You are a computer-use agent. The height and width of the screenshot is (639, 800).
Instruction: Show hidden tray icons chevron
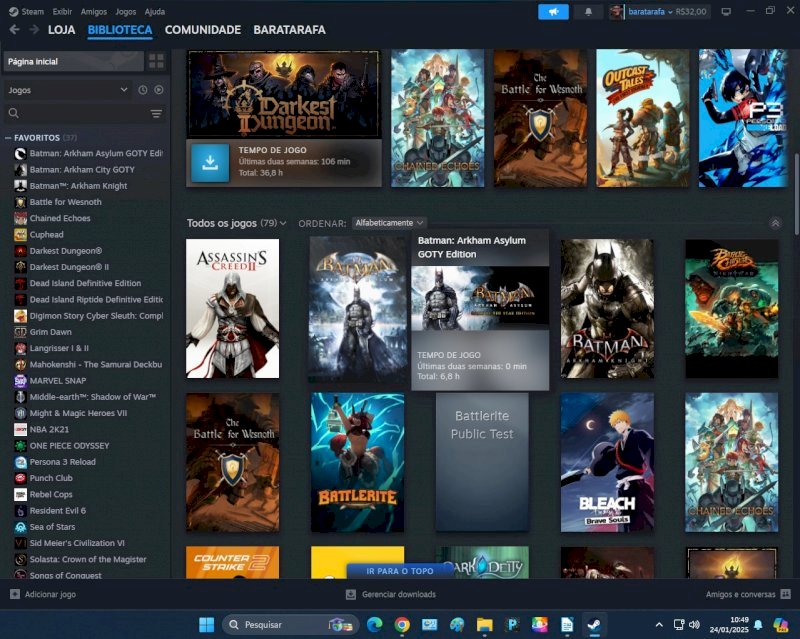pyautogui.click(x=659, y=624)
